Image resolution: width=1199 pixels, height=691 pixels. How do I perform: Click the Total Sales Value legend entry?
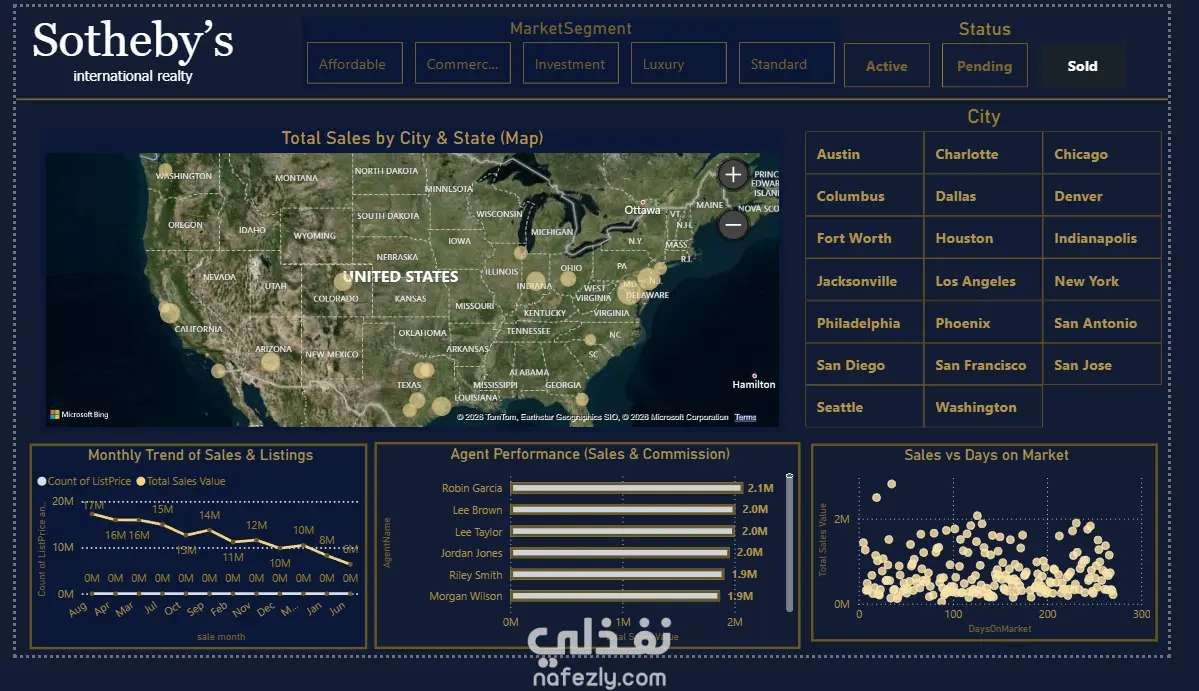pyautogui.click(x=180, y=481)
